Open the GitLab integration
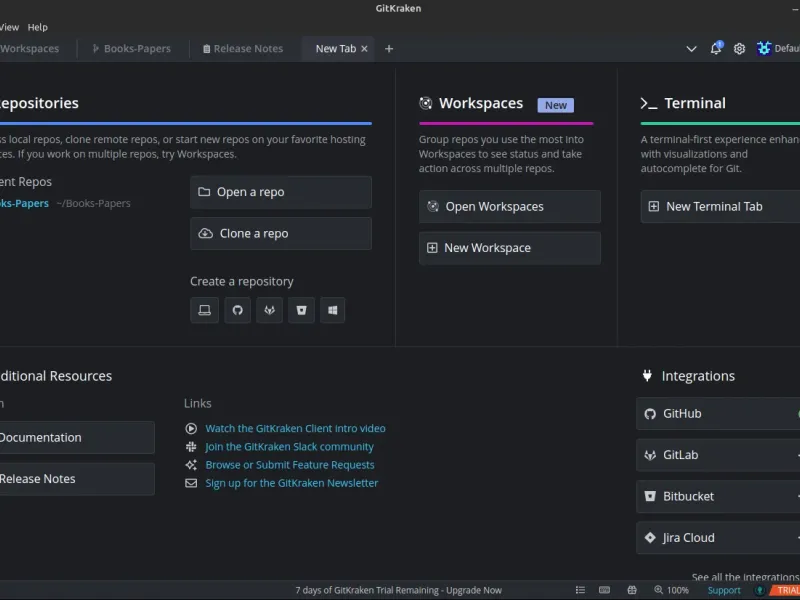The image size is (800, 600). coord(718,455)
